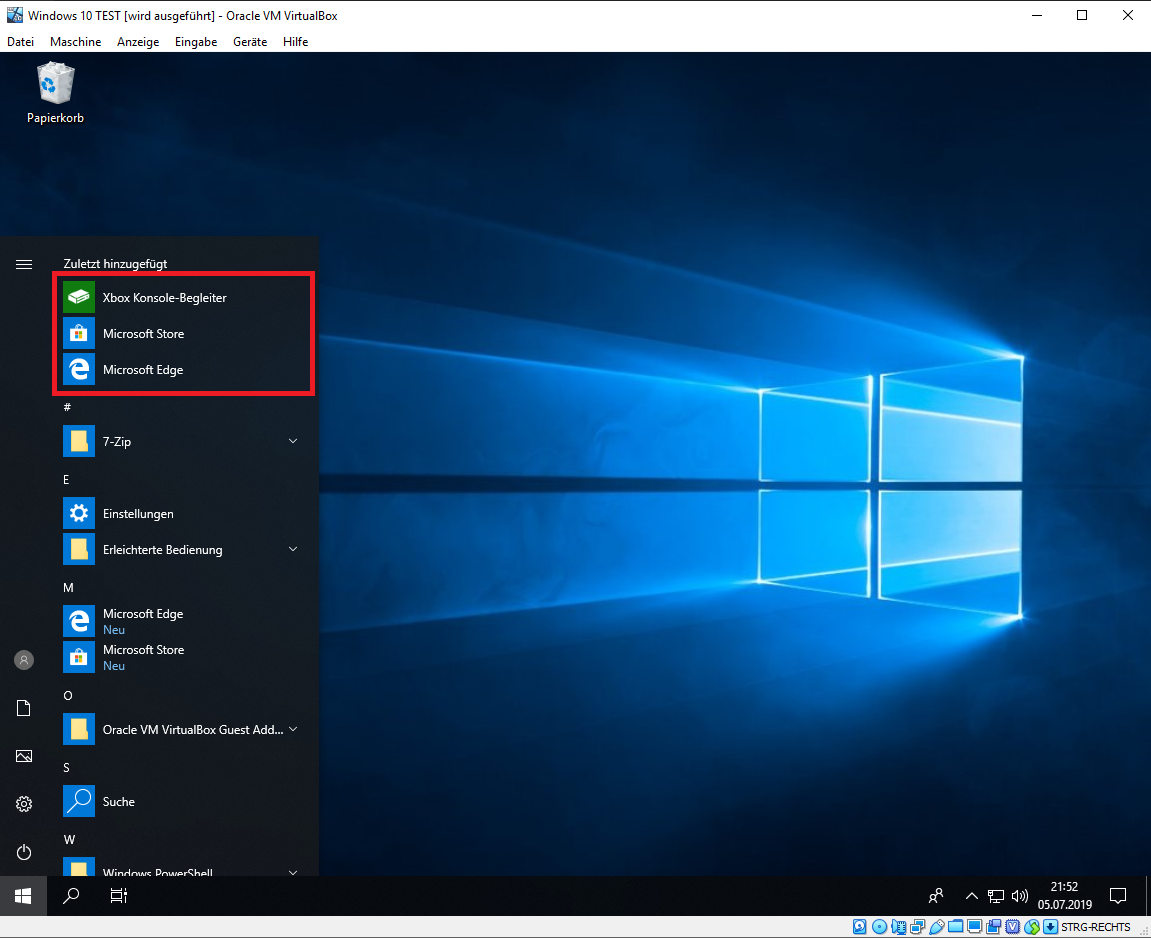Click VirtualBox CPU virtualization status icon

tap(1013, 927)
